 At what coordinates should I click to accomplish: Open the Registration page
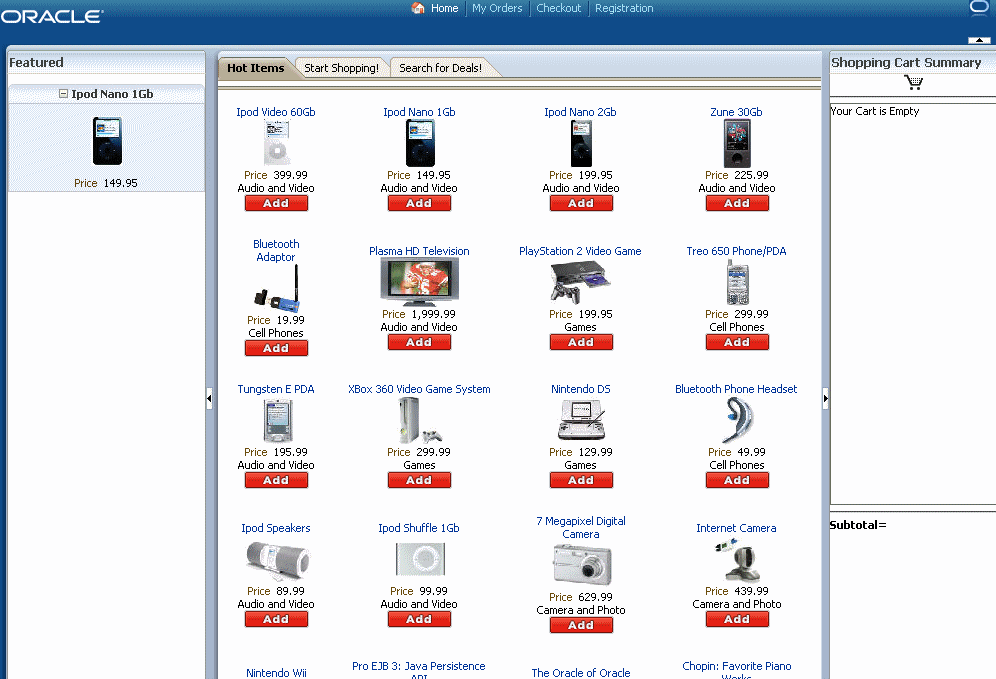(624, 8)
